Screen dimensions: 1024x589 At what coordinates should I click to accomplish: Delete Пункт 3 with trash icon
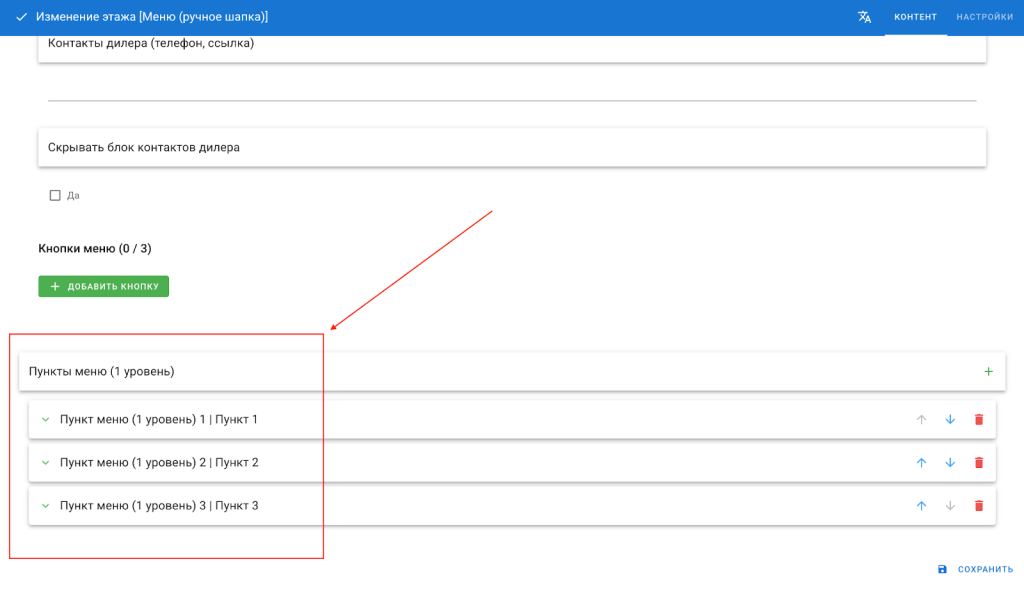tap(979, 506)
